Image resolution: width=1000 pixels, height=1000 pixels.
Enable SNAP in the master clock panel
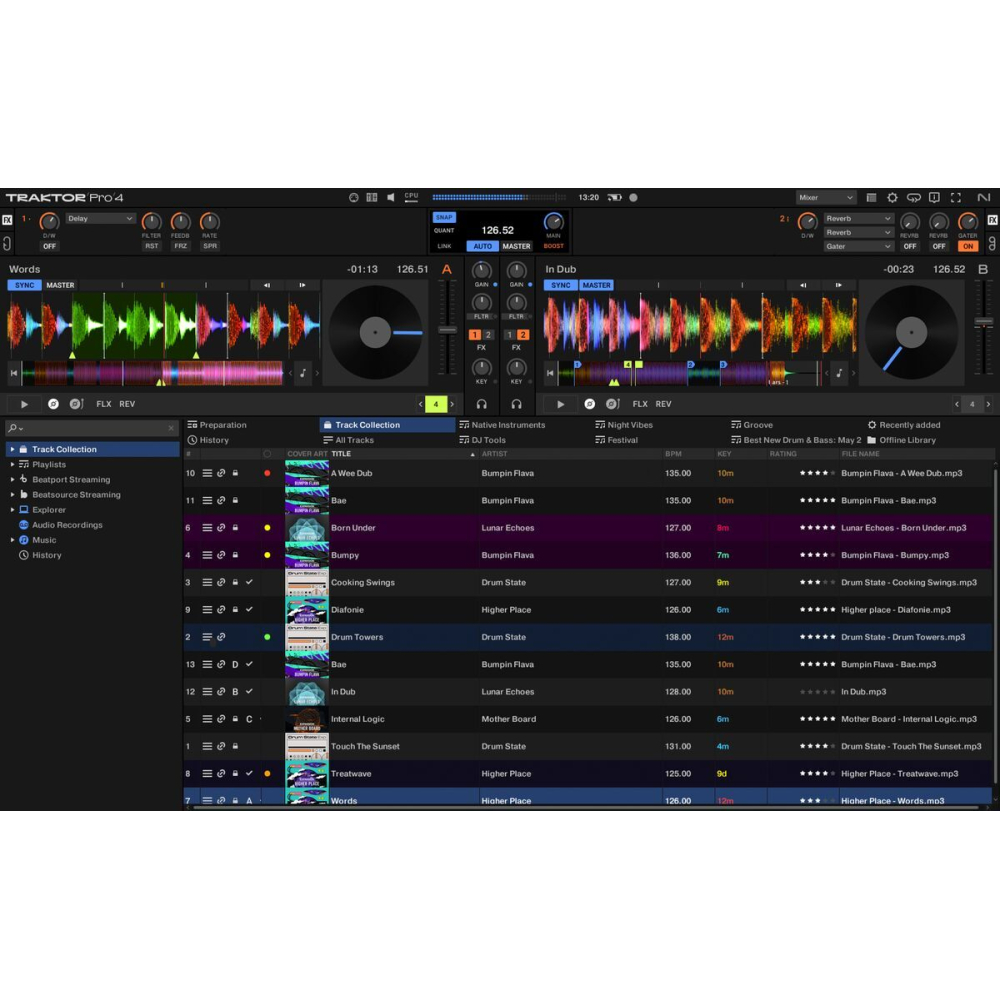pyautogui.click(x=443, y=216)
